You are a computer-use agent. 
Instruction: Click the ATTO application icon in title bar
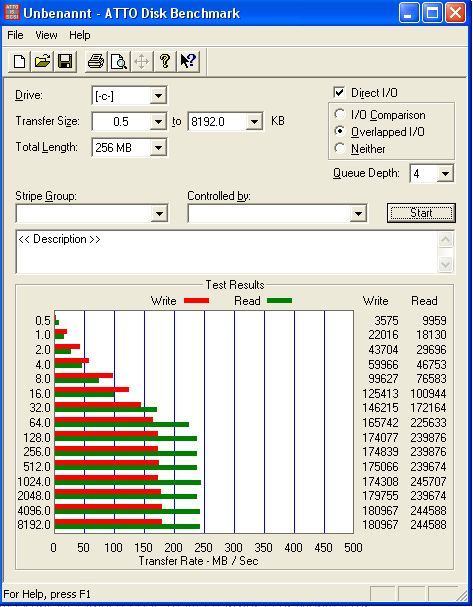click(x=12, y=12)
